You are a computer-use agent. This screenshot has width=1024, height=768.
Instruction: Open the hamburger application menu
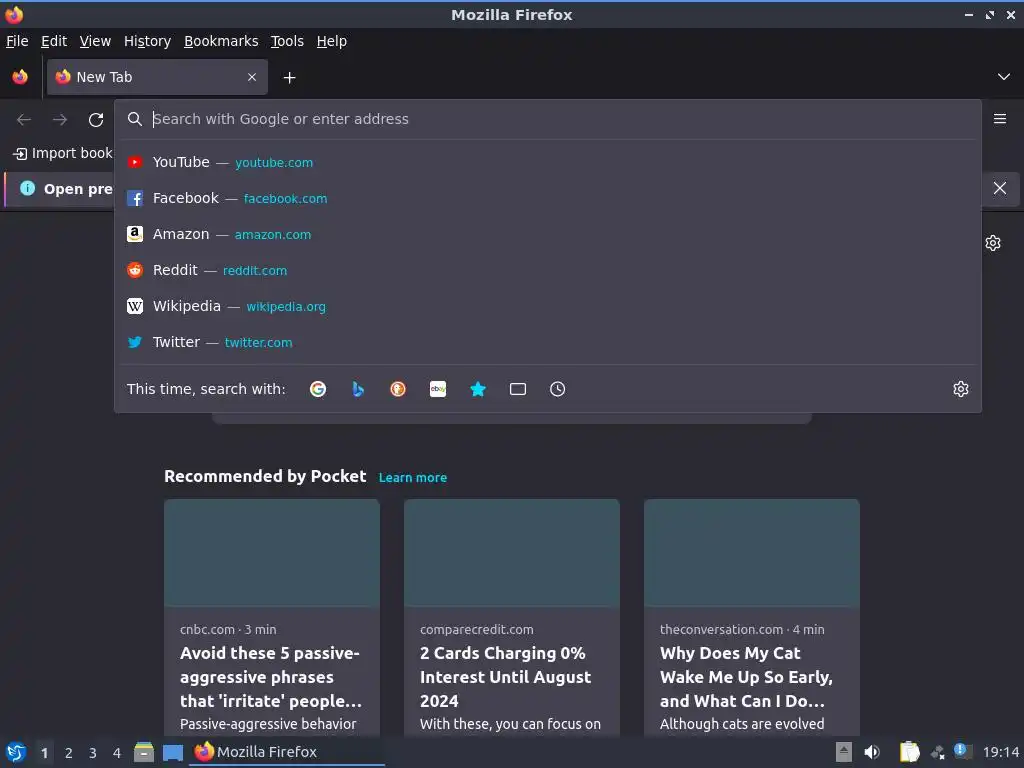1000,119
